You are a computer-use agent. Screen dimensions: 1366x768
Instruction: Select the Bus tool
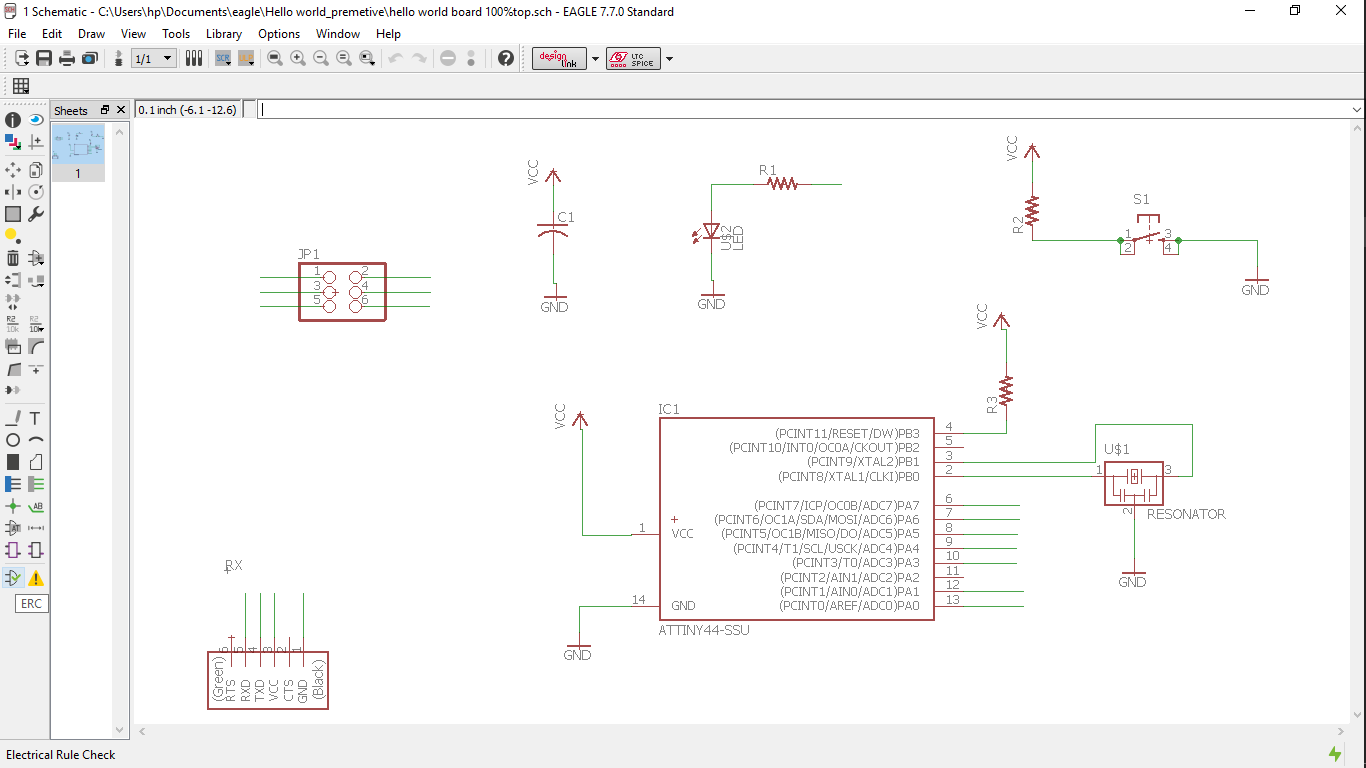click(x=13, y=484)
